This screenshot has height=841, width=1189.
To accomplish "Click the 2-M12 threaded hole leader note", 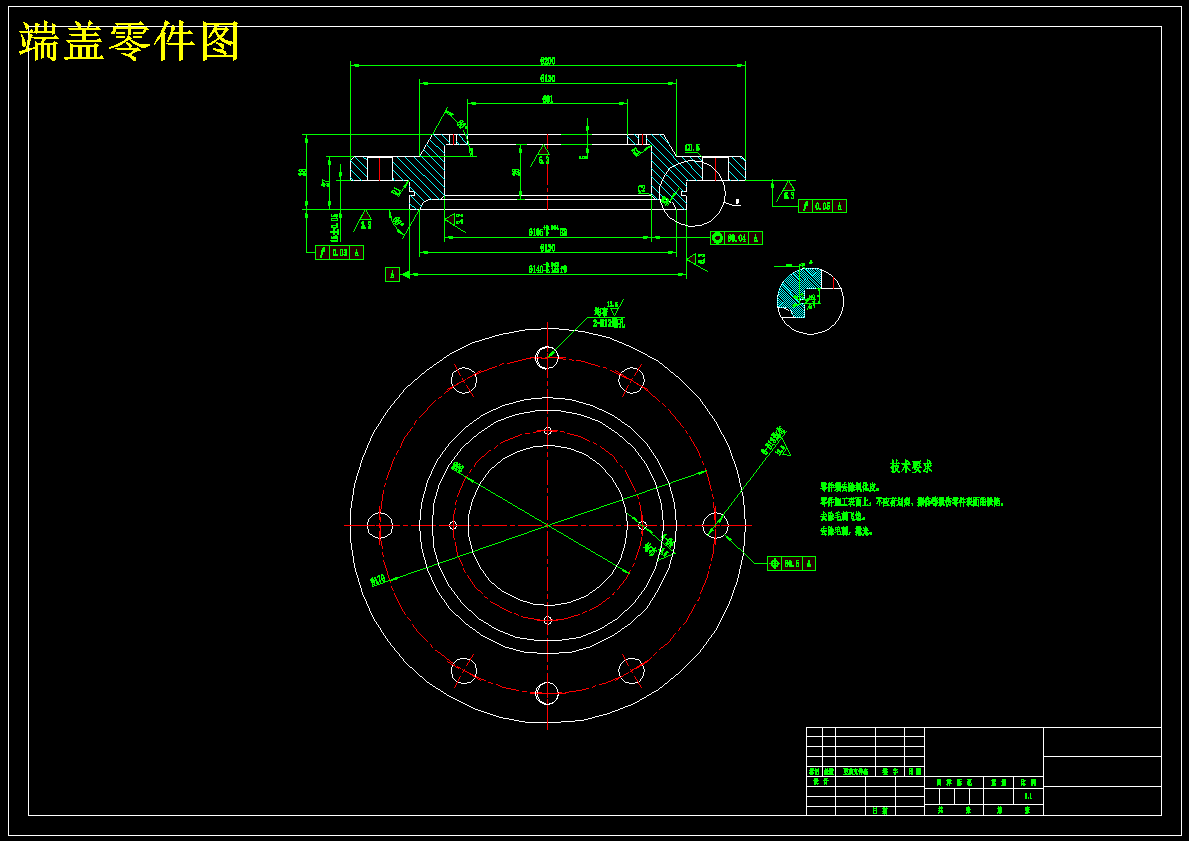I will tap(610, 323).
